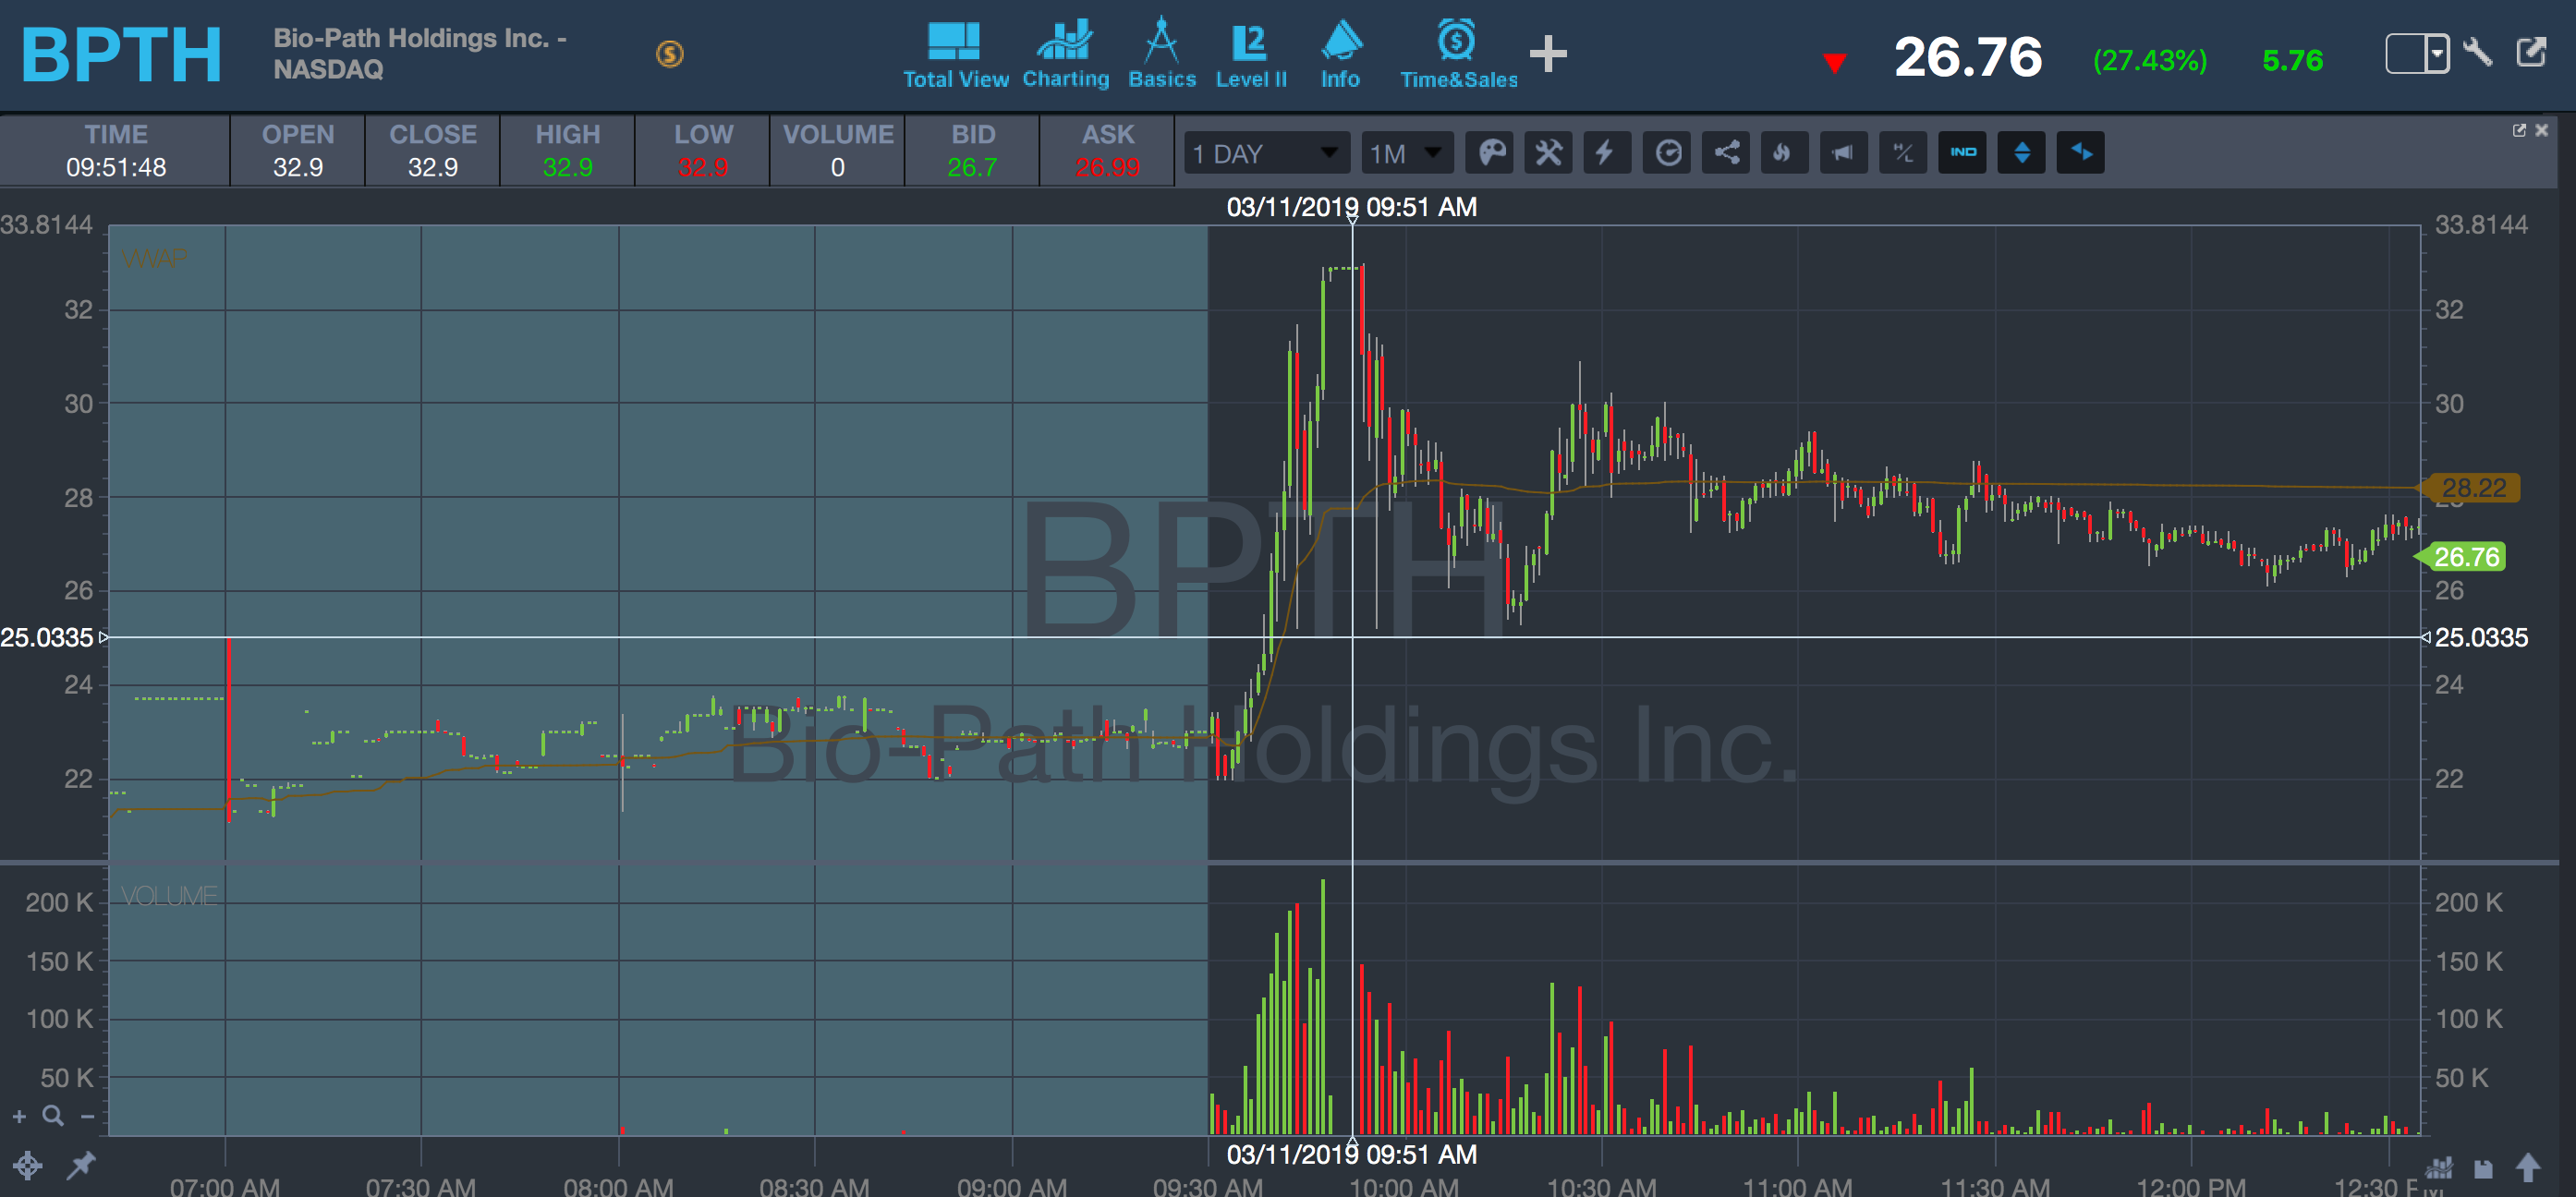Switch to the Level II tab

coord(1250,55)
